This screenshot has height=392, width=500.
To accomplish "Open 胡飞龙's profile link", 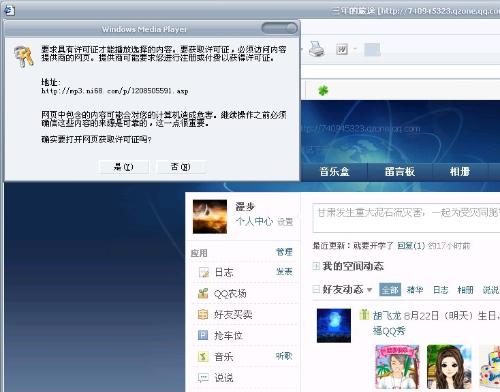I will tap(387, 315).
